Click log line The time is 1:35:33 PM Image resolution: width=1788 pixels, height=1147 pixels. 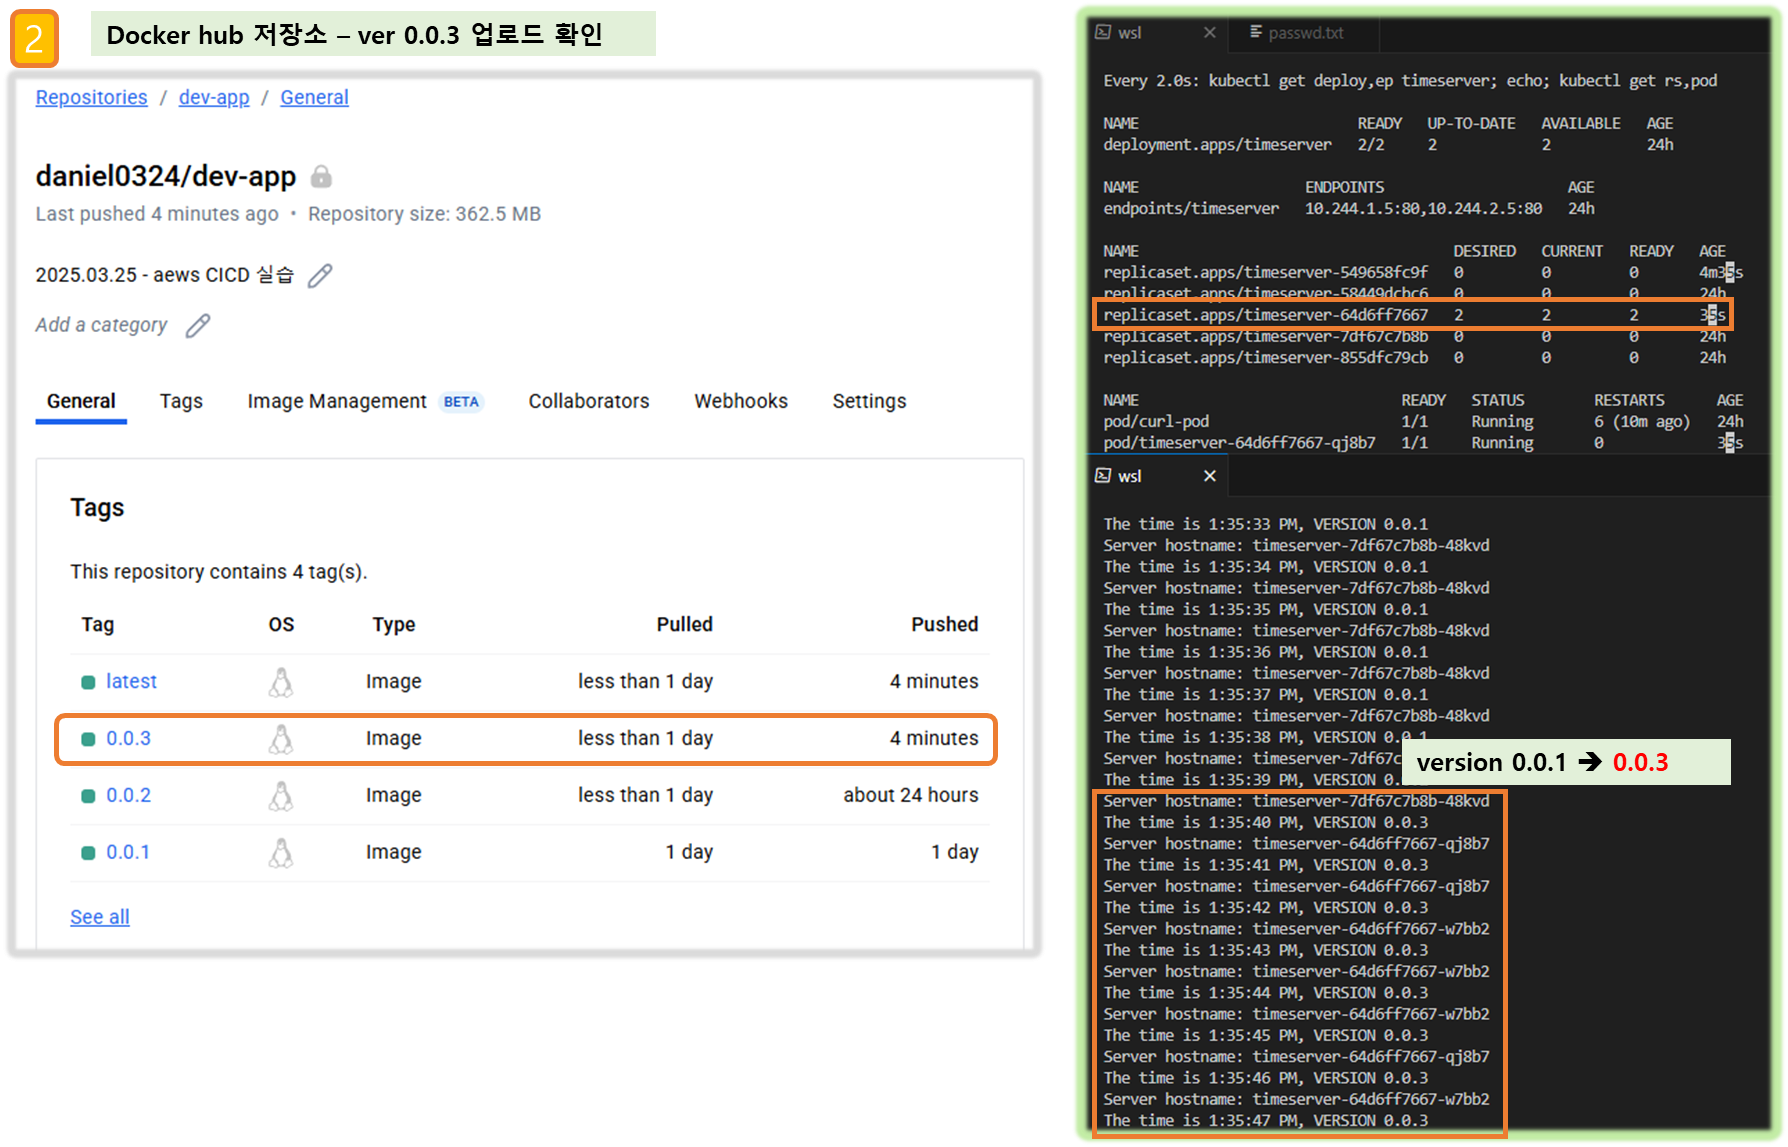click(1266, 525)
